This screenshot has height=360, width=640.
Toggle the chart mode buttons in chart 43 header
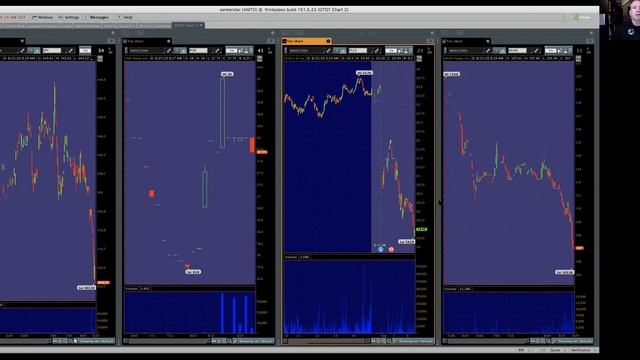pyautogui.click(x=180, y=51)
